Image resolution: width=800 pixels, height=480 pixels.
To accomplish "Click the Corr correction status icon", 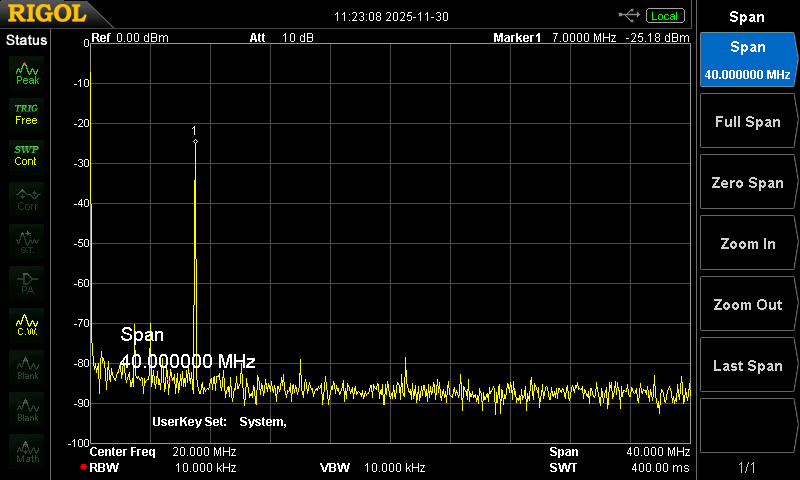I will [x=27, y=199].
